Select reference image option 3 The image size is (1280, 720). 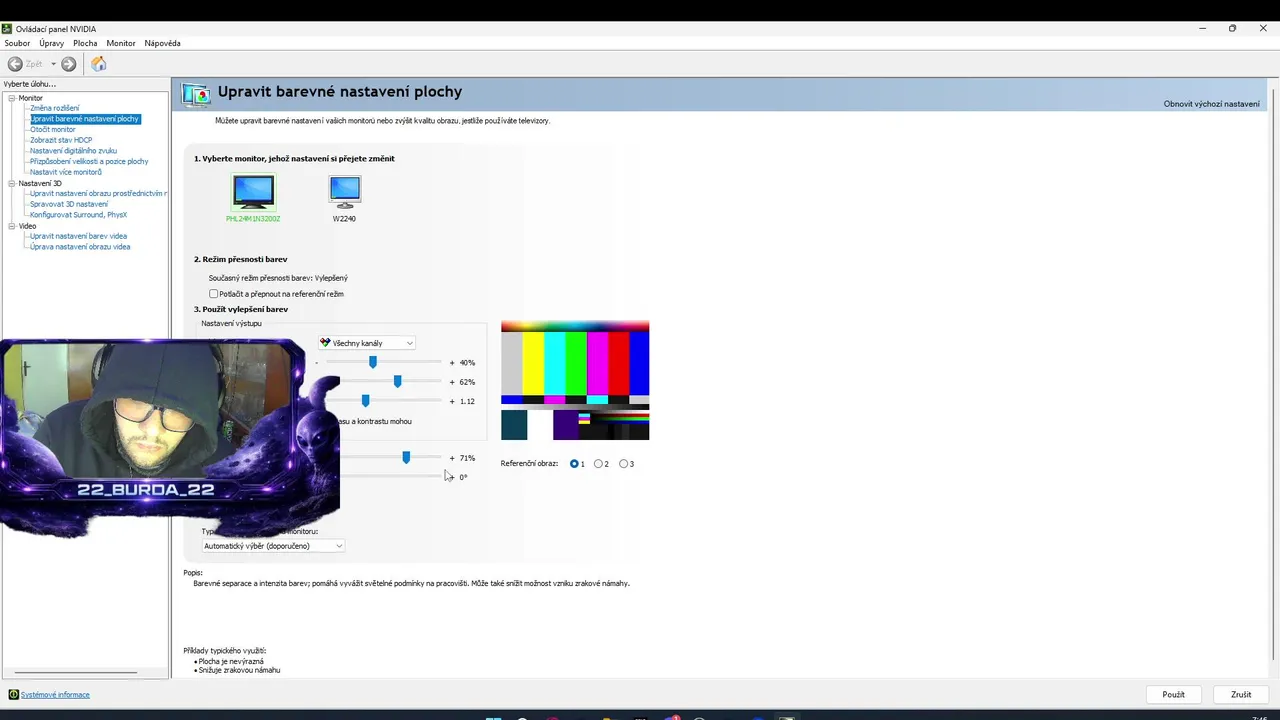pos(624,464)
